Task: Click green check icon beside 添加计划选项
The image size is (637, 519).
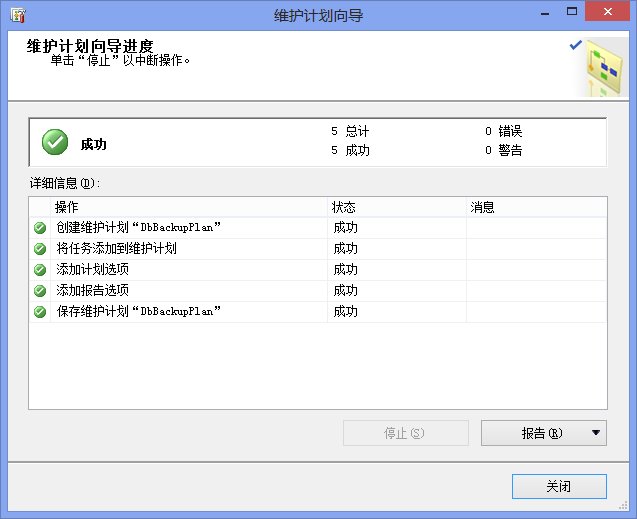Action: (x=40, y=270)
